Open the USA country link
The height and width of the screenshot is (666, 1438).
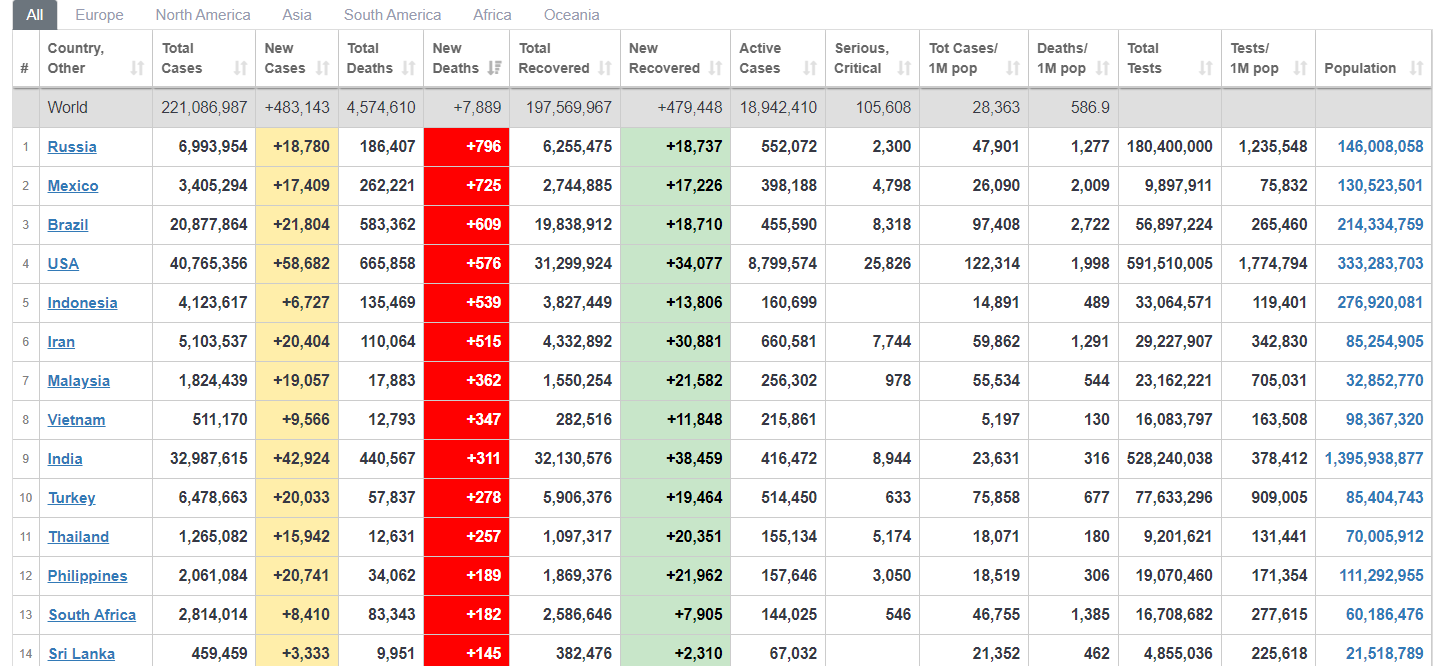63,264
